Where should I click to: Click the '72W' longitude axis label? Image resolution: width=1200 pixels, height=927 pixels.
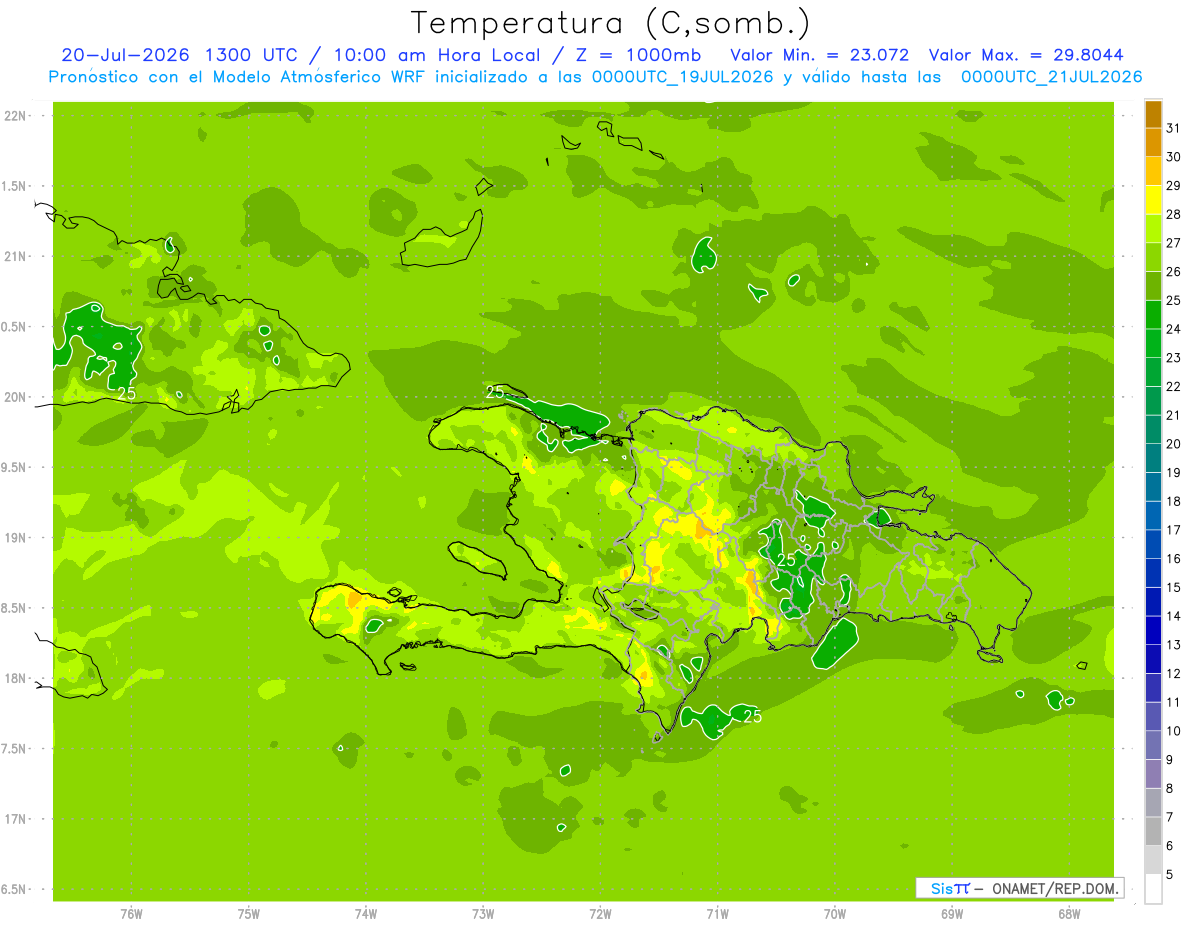tap(600, 913)
